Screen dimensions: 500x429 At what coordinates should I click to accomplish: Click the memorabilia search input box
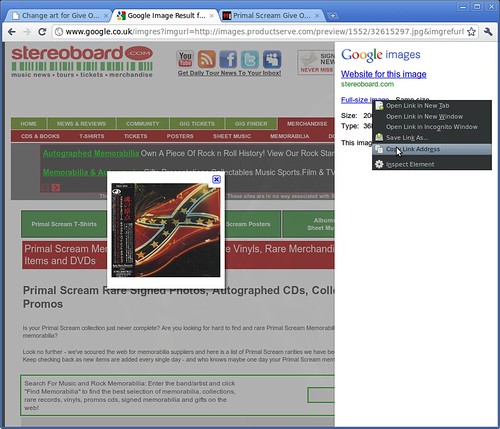point(321,395)
